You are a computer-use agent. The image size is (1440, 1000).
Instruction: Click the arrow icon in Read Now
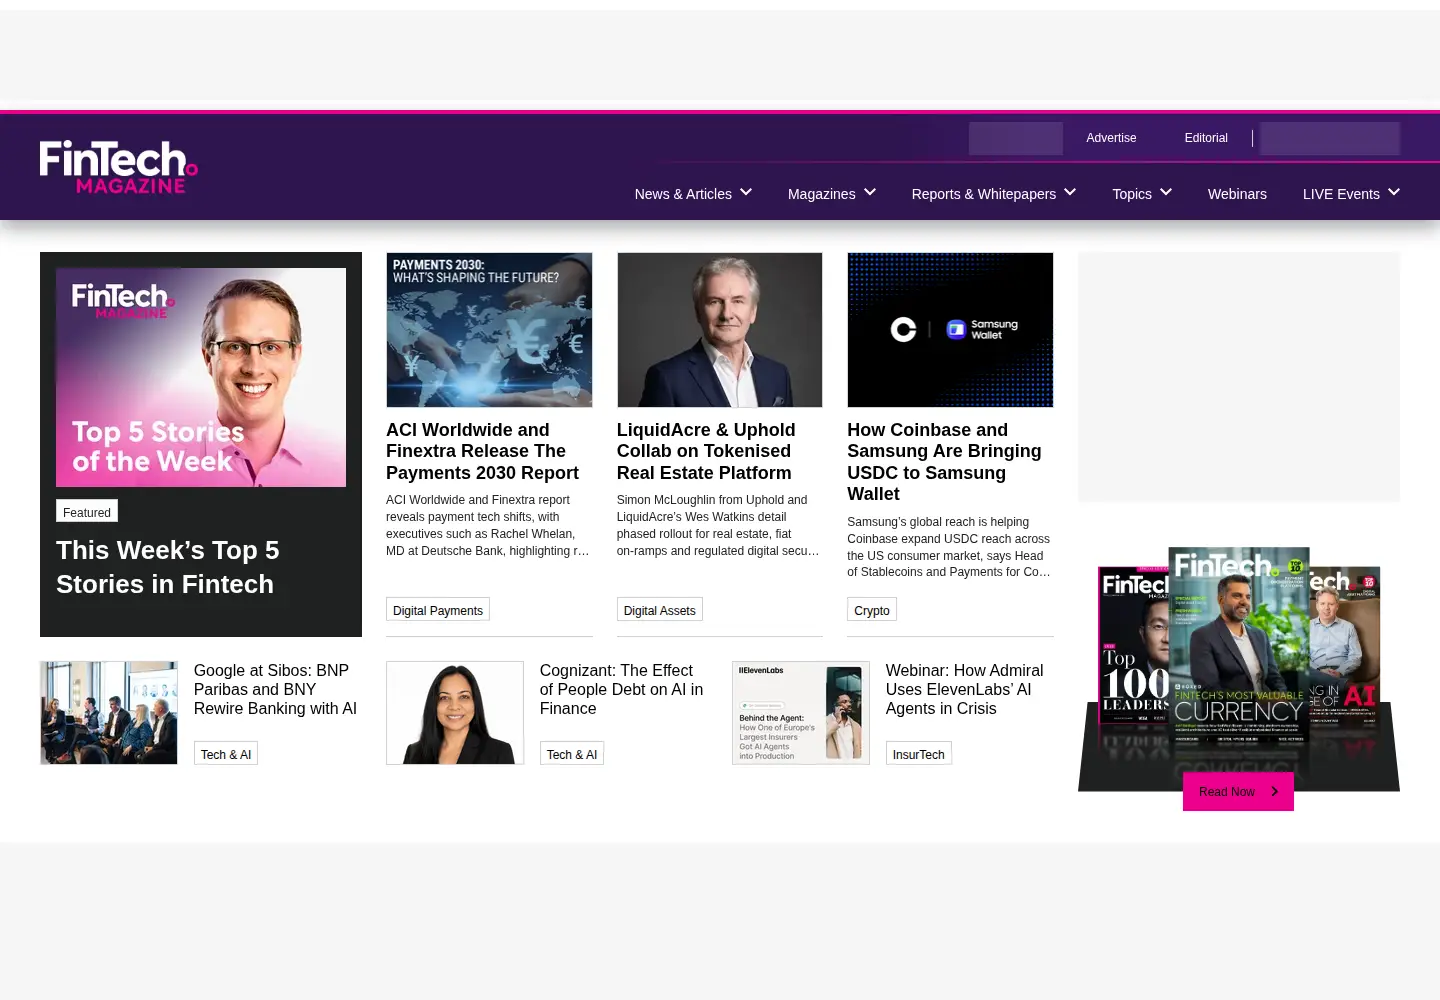pyautogui.click(x=1274, y=791)
